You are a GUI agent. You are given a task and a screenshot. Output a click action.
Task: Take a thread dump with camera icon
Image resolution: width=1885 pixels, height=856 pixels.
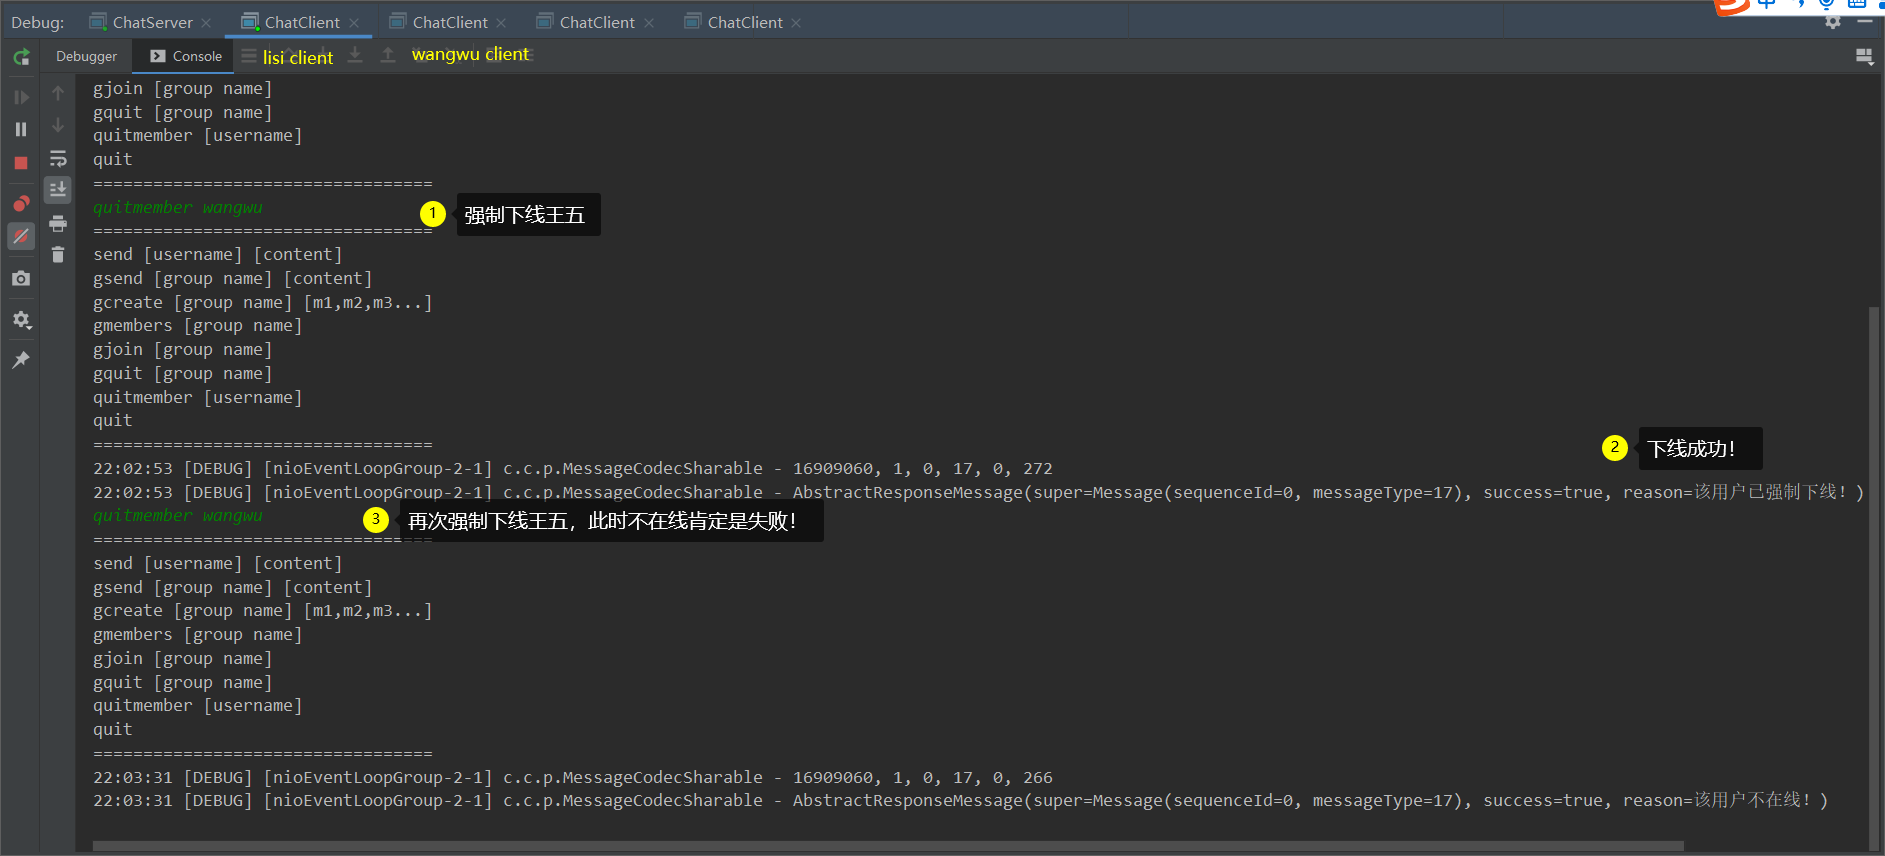click(21, 278)
